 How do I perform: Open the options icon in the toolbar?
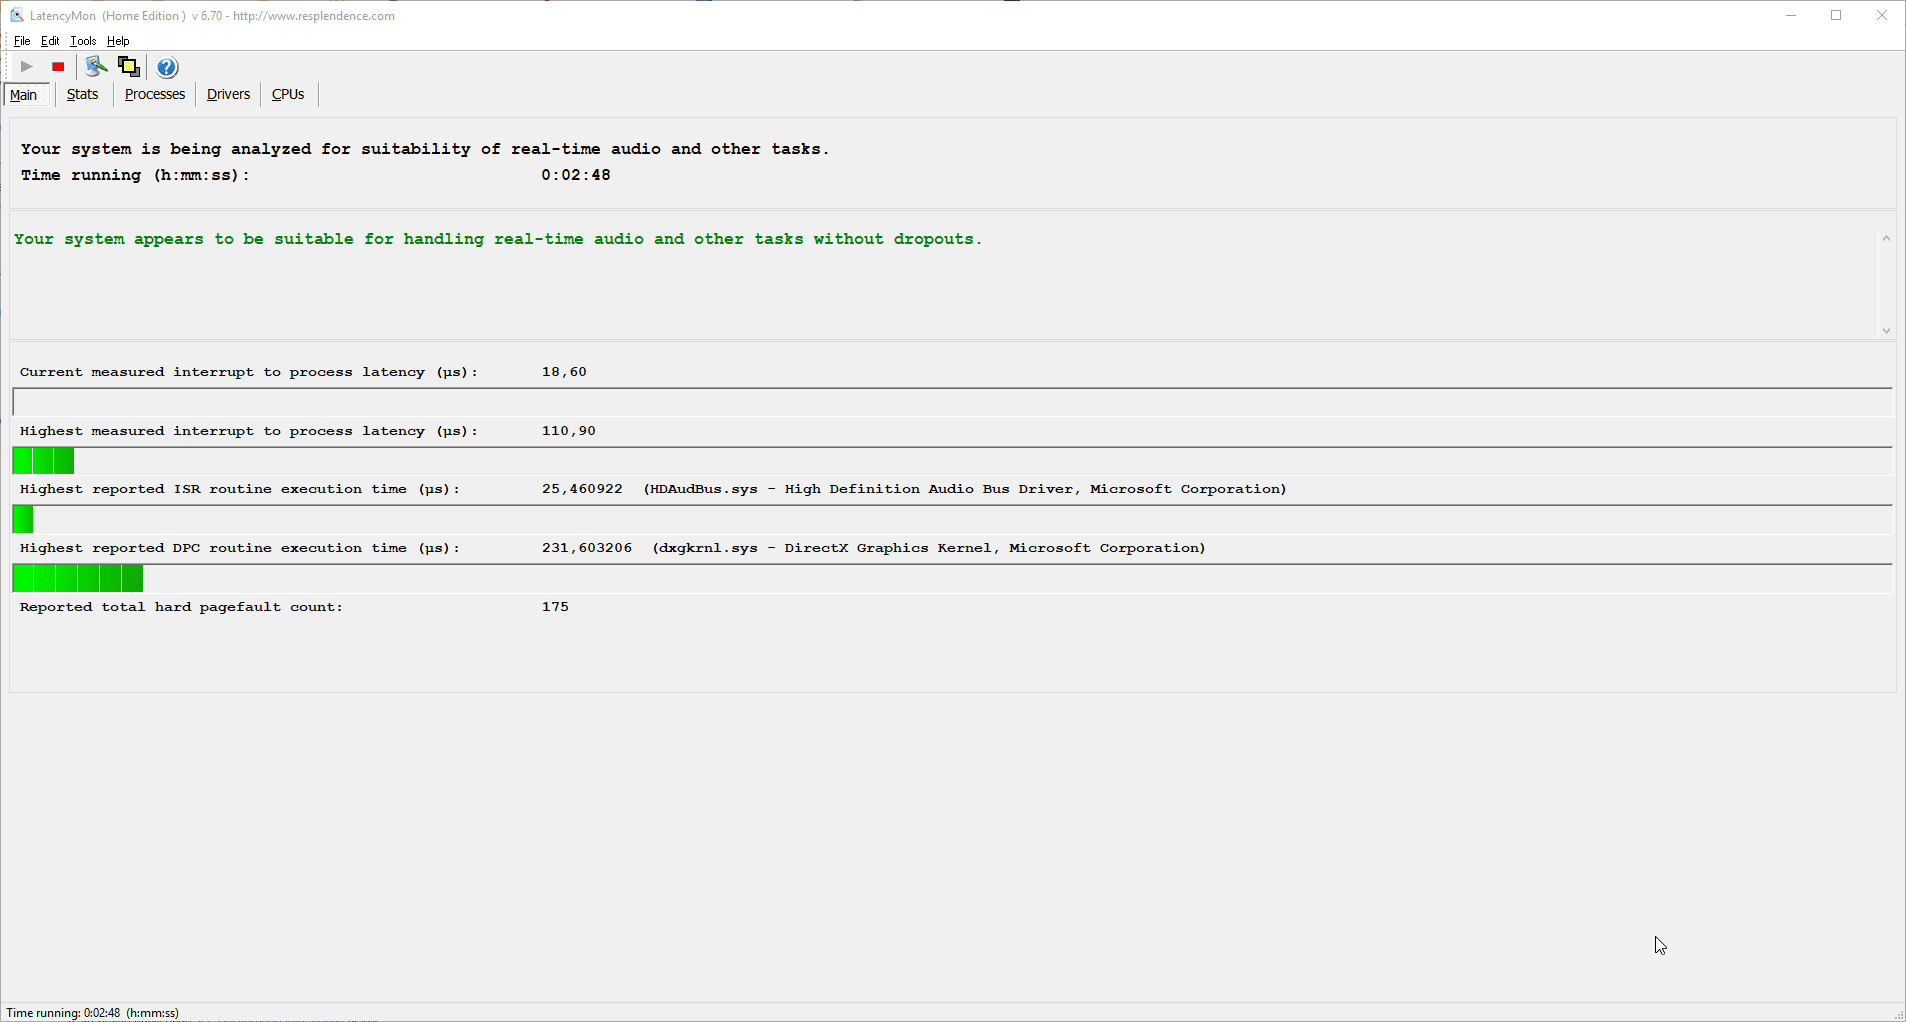[96, 67]
